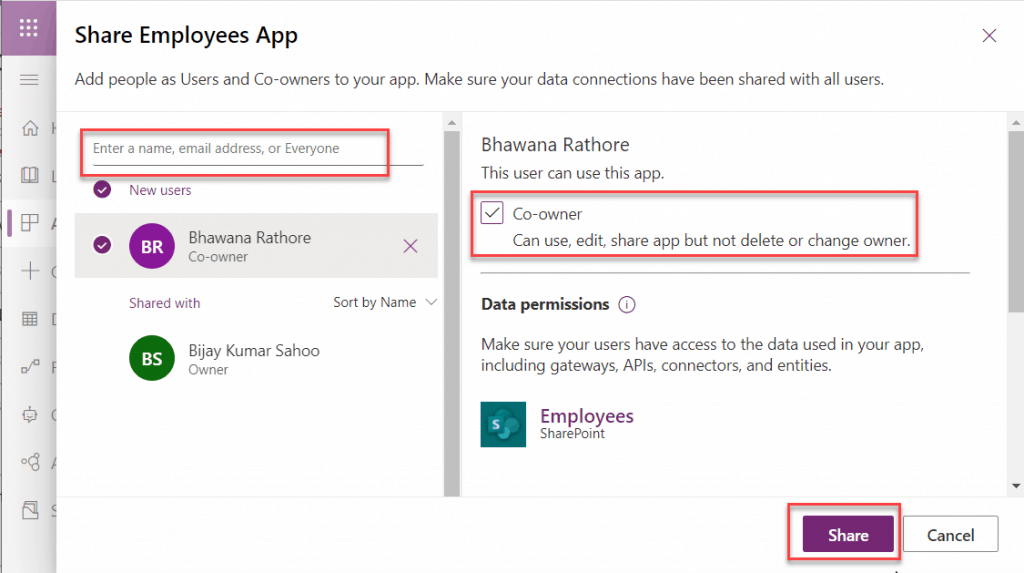Viewport: 1024px width, 573px height.
Task: Click the details pane scrollbar up arrow
Action: click(x=1016, y=122)
